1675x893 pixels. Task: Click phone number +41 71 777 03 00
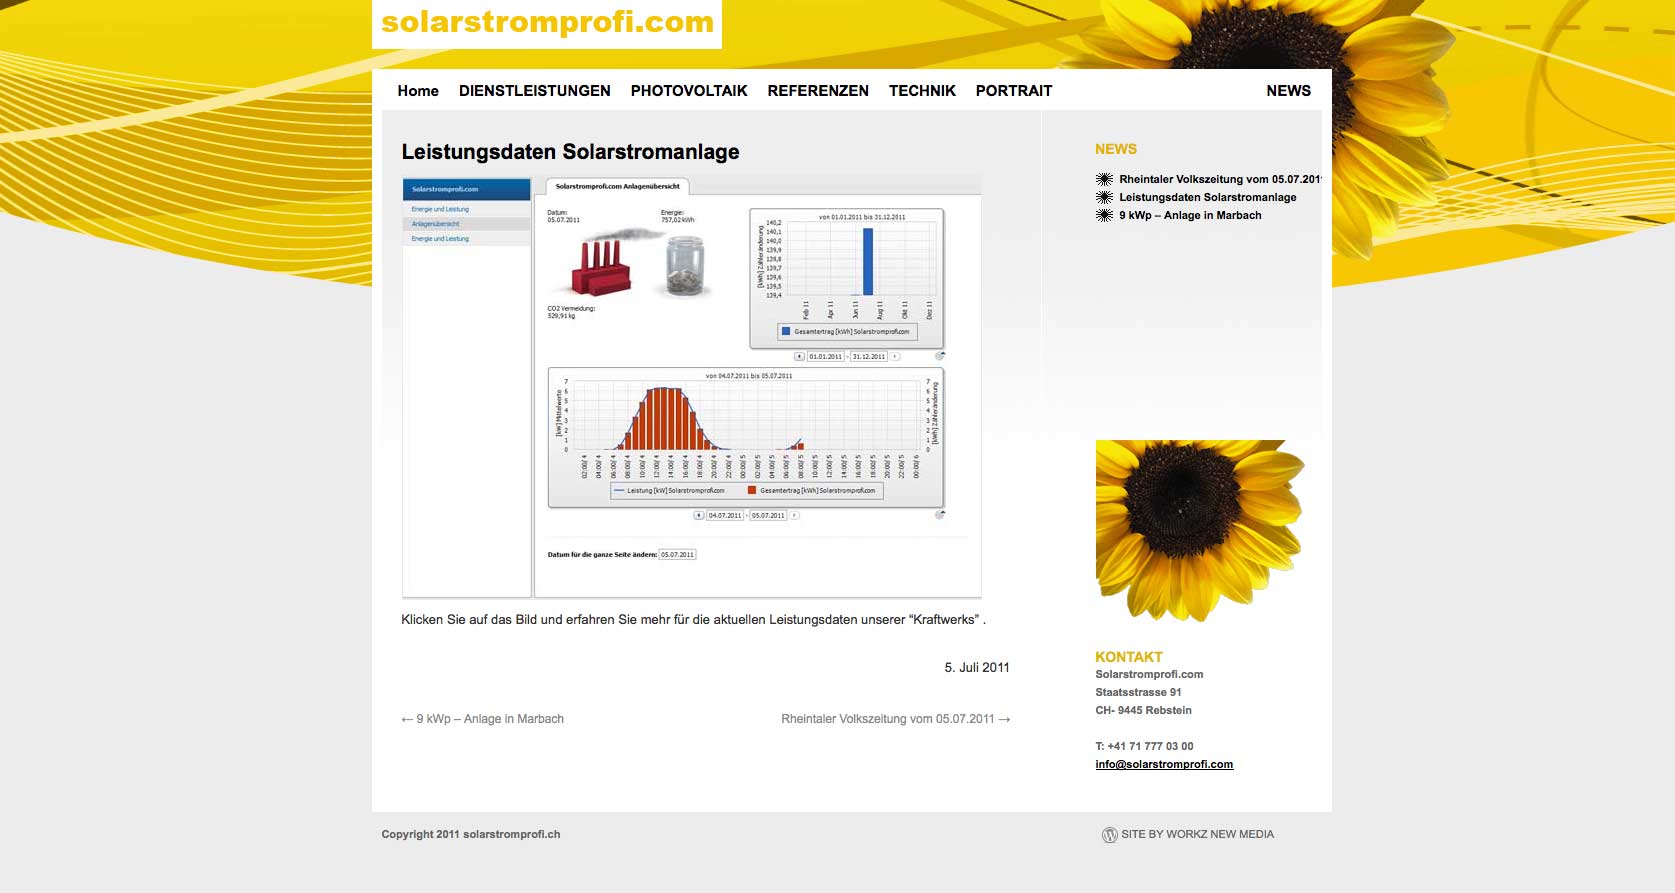1150,747
